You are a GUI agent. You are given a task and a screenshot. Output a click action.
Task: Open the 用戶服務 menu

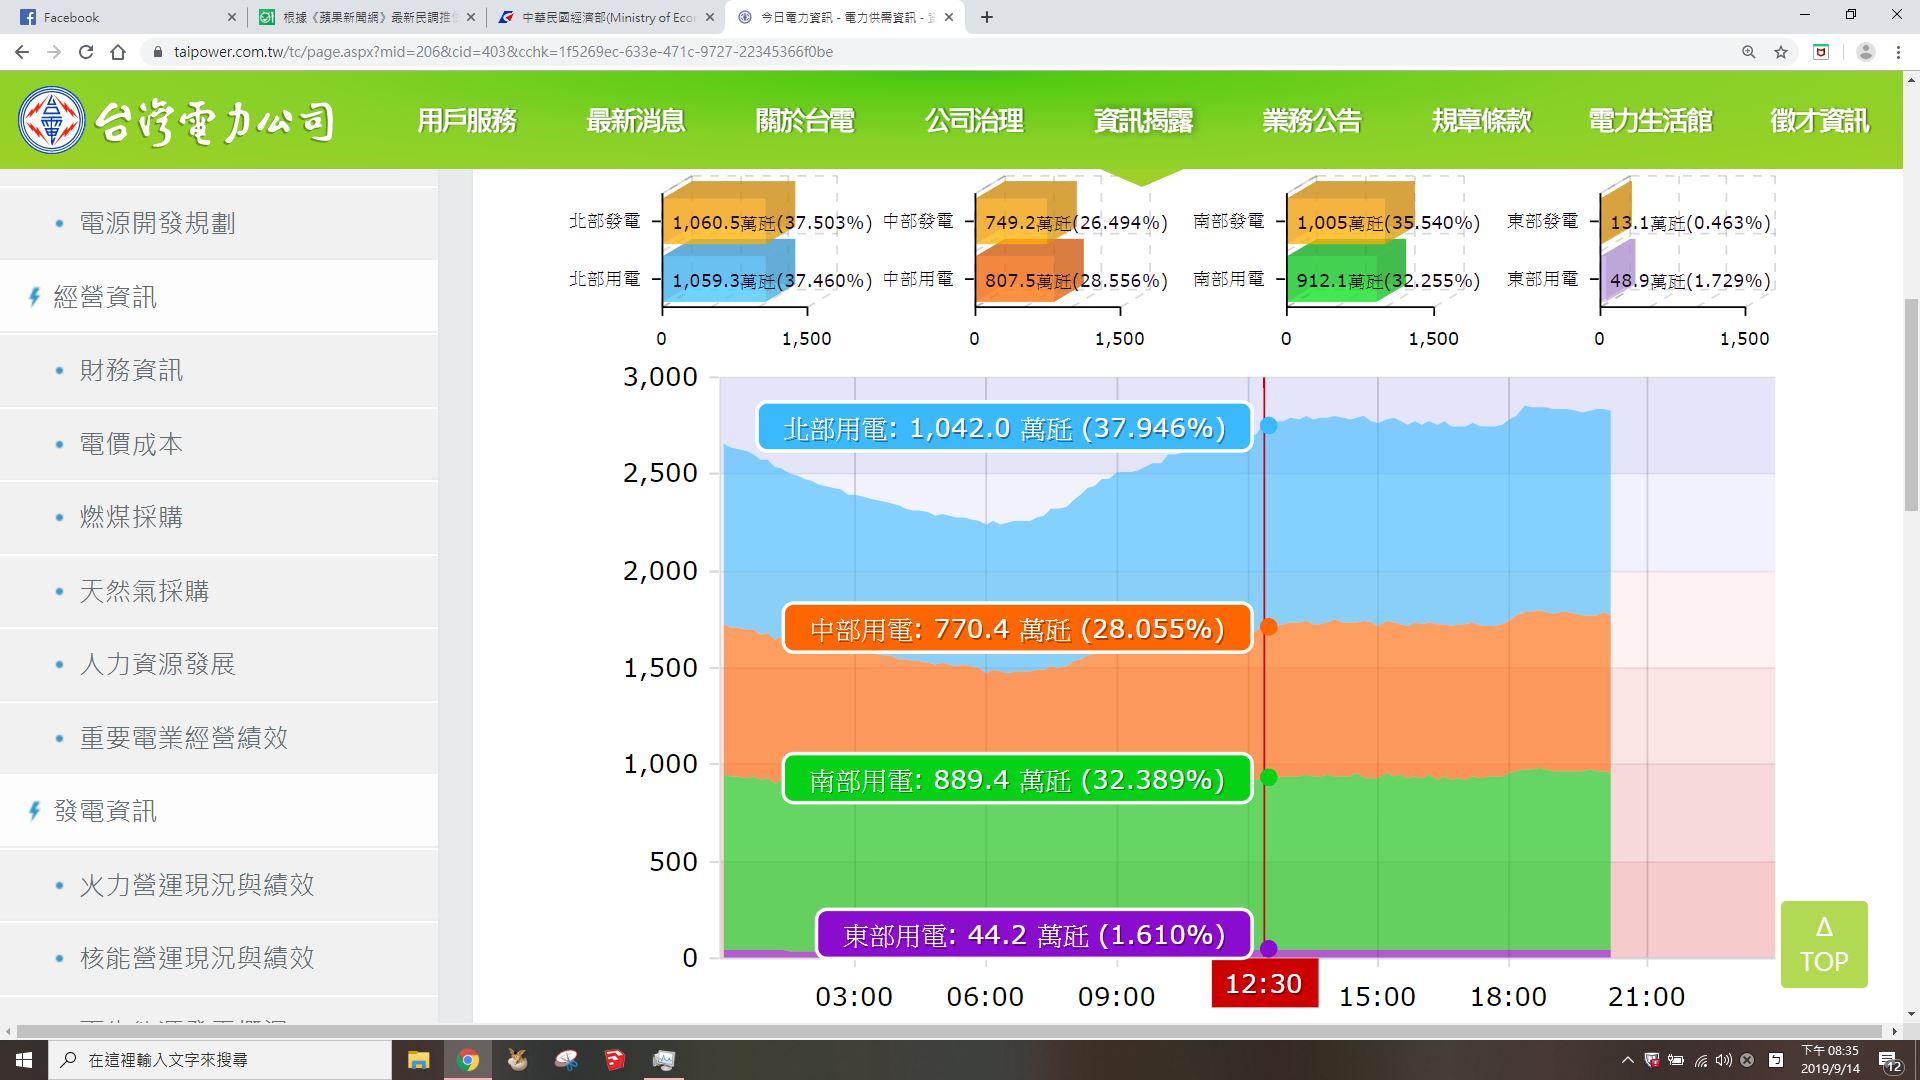(x=467, y=121)
